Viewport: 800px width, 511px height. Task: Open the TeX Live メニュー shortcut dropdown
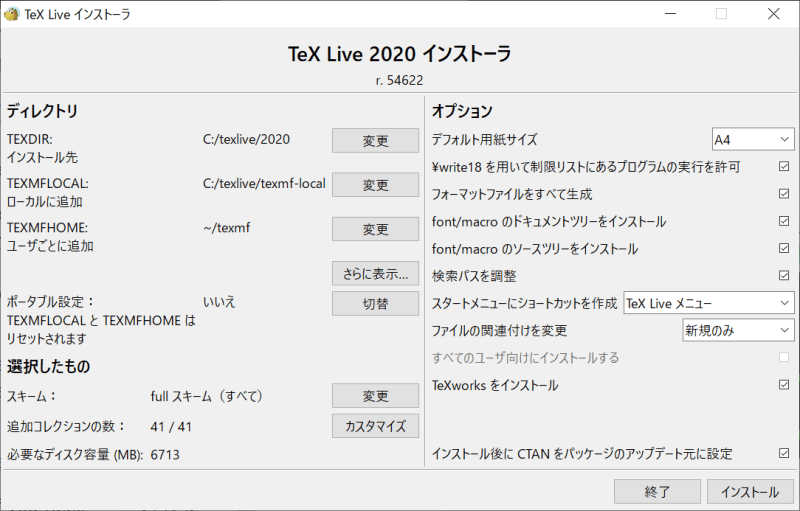pyautogui.click(x=707, y=302)
